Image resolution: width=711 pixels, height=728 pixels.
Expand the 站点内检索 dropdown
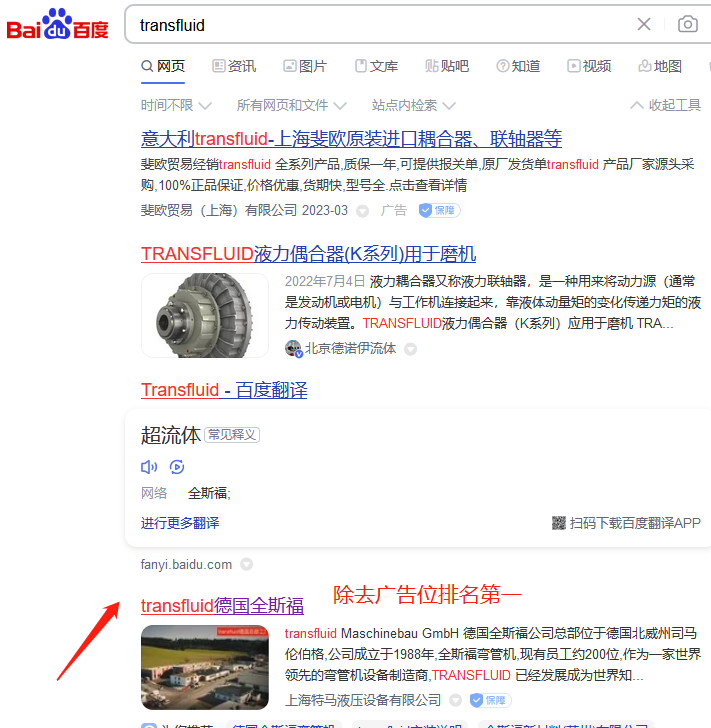tap(413, 105)
